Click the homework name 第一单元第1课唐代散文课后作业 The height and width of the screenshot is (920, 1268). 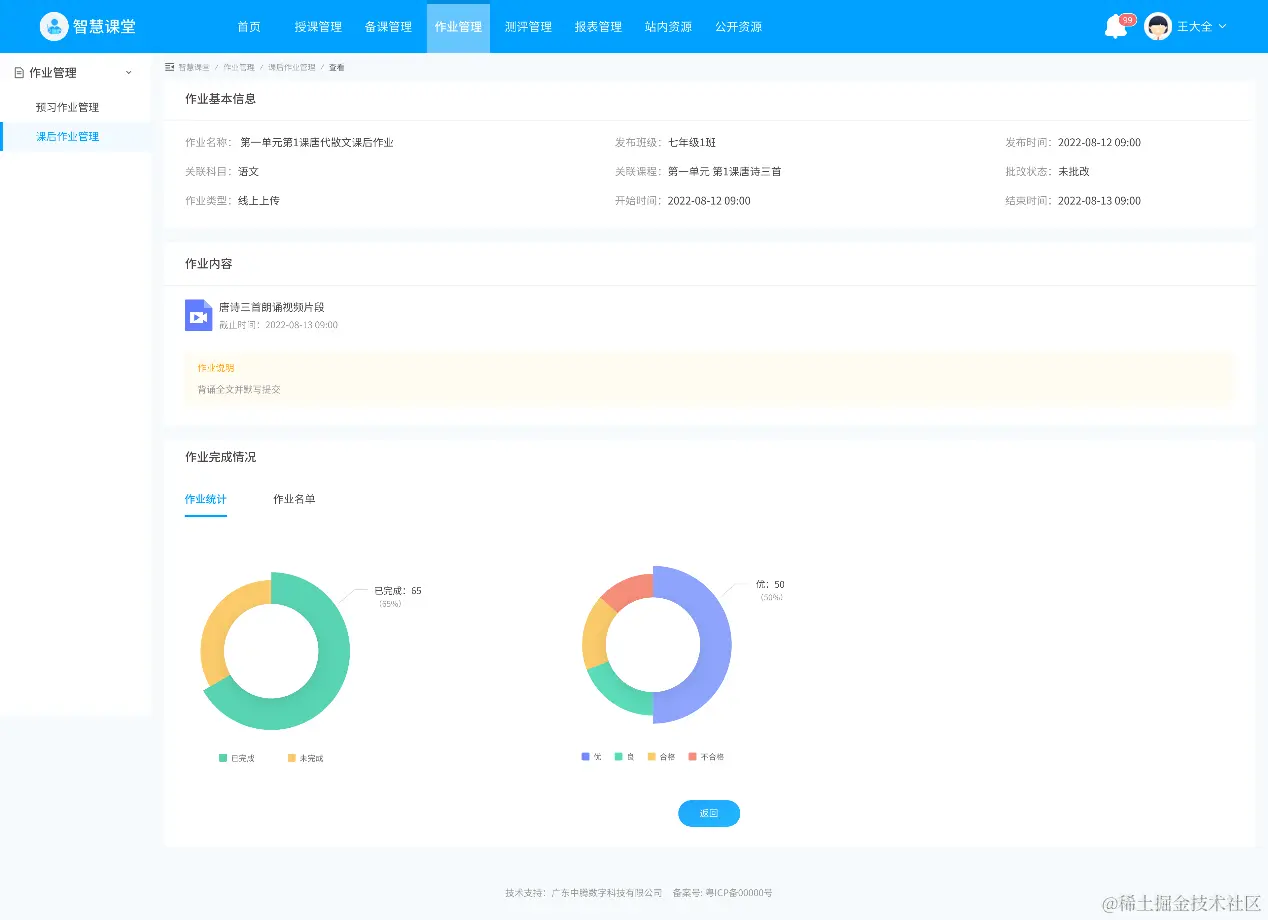pyautogui.click(x=317, y=143)
